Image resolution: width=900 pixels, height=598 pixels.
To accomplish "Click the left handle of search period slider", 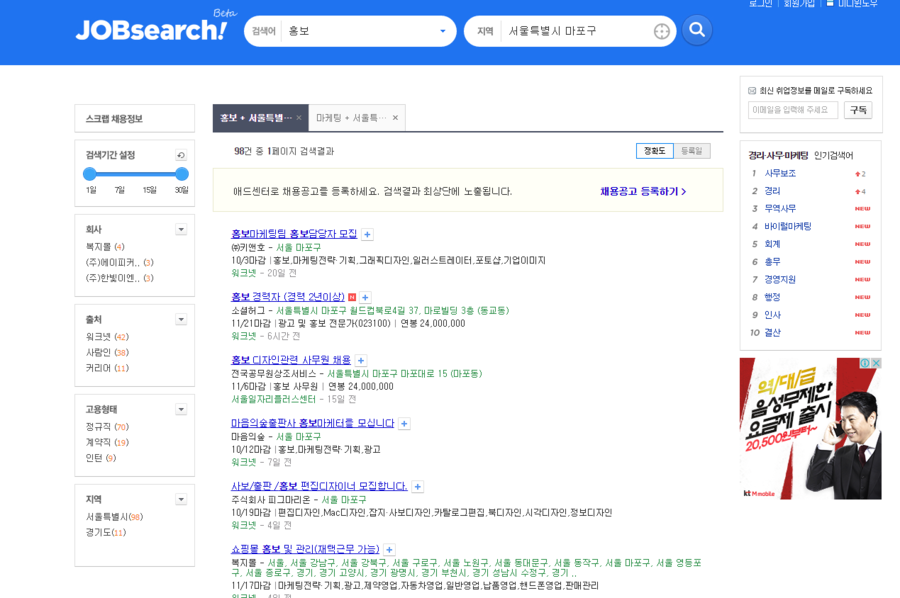I will click(x=90, y=174).
